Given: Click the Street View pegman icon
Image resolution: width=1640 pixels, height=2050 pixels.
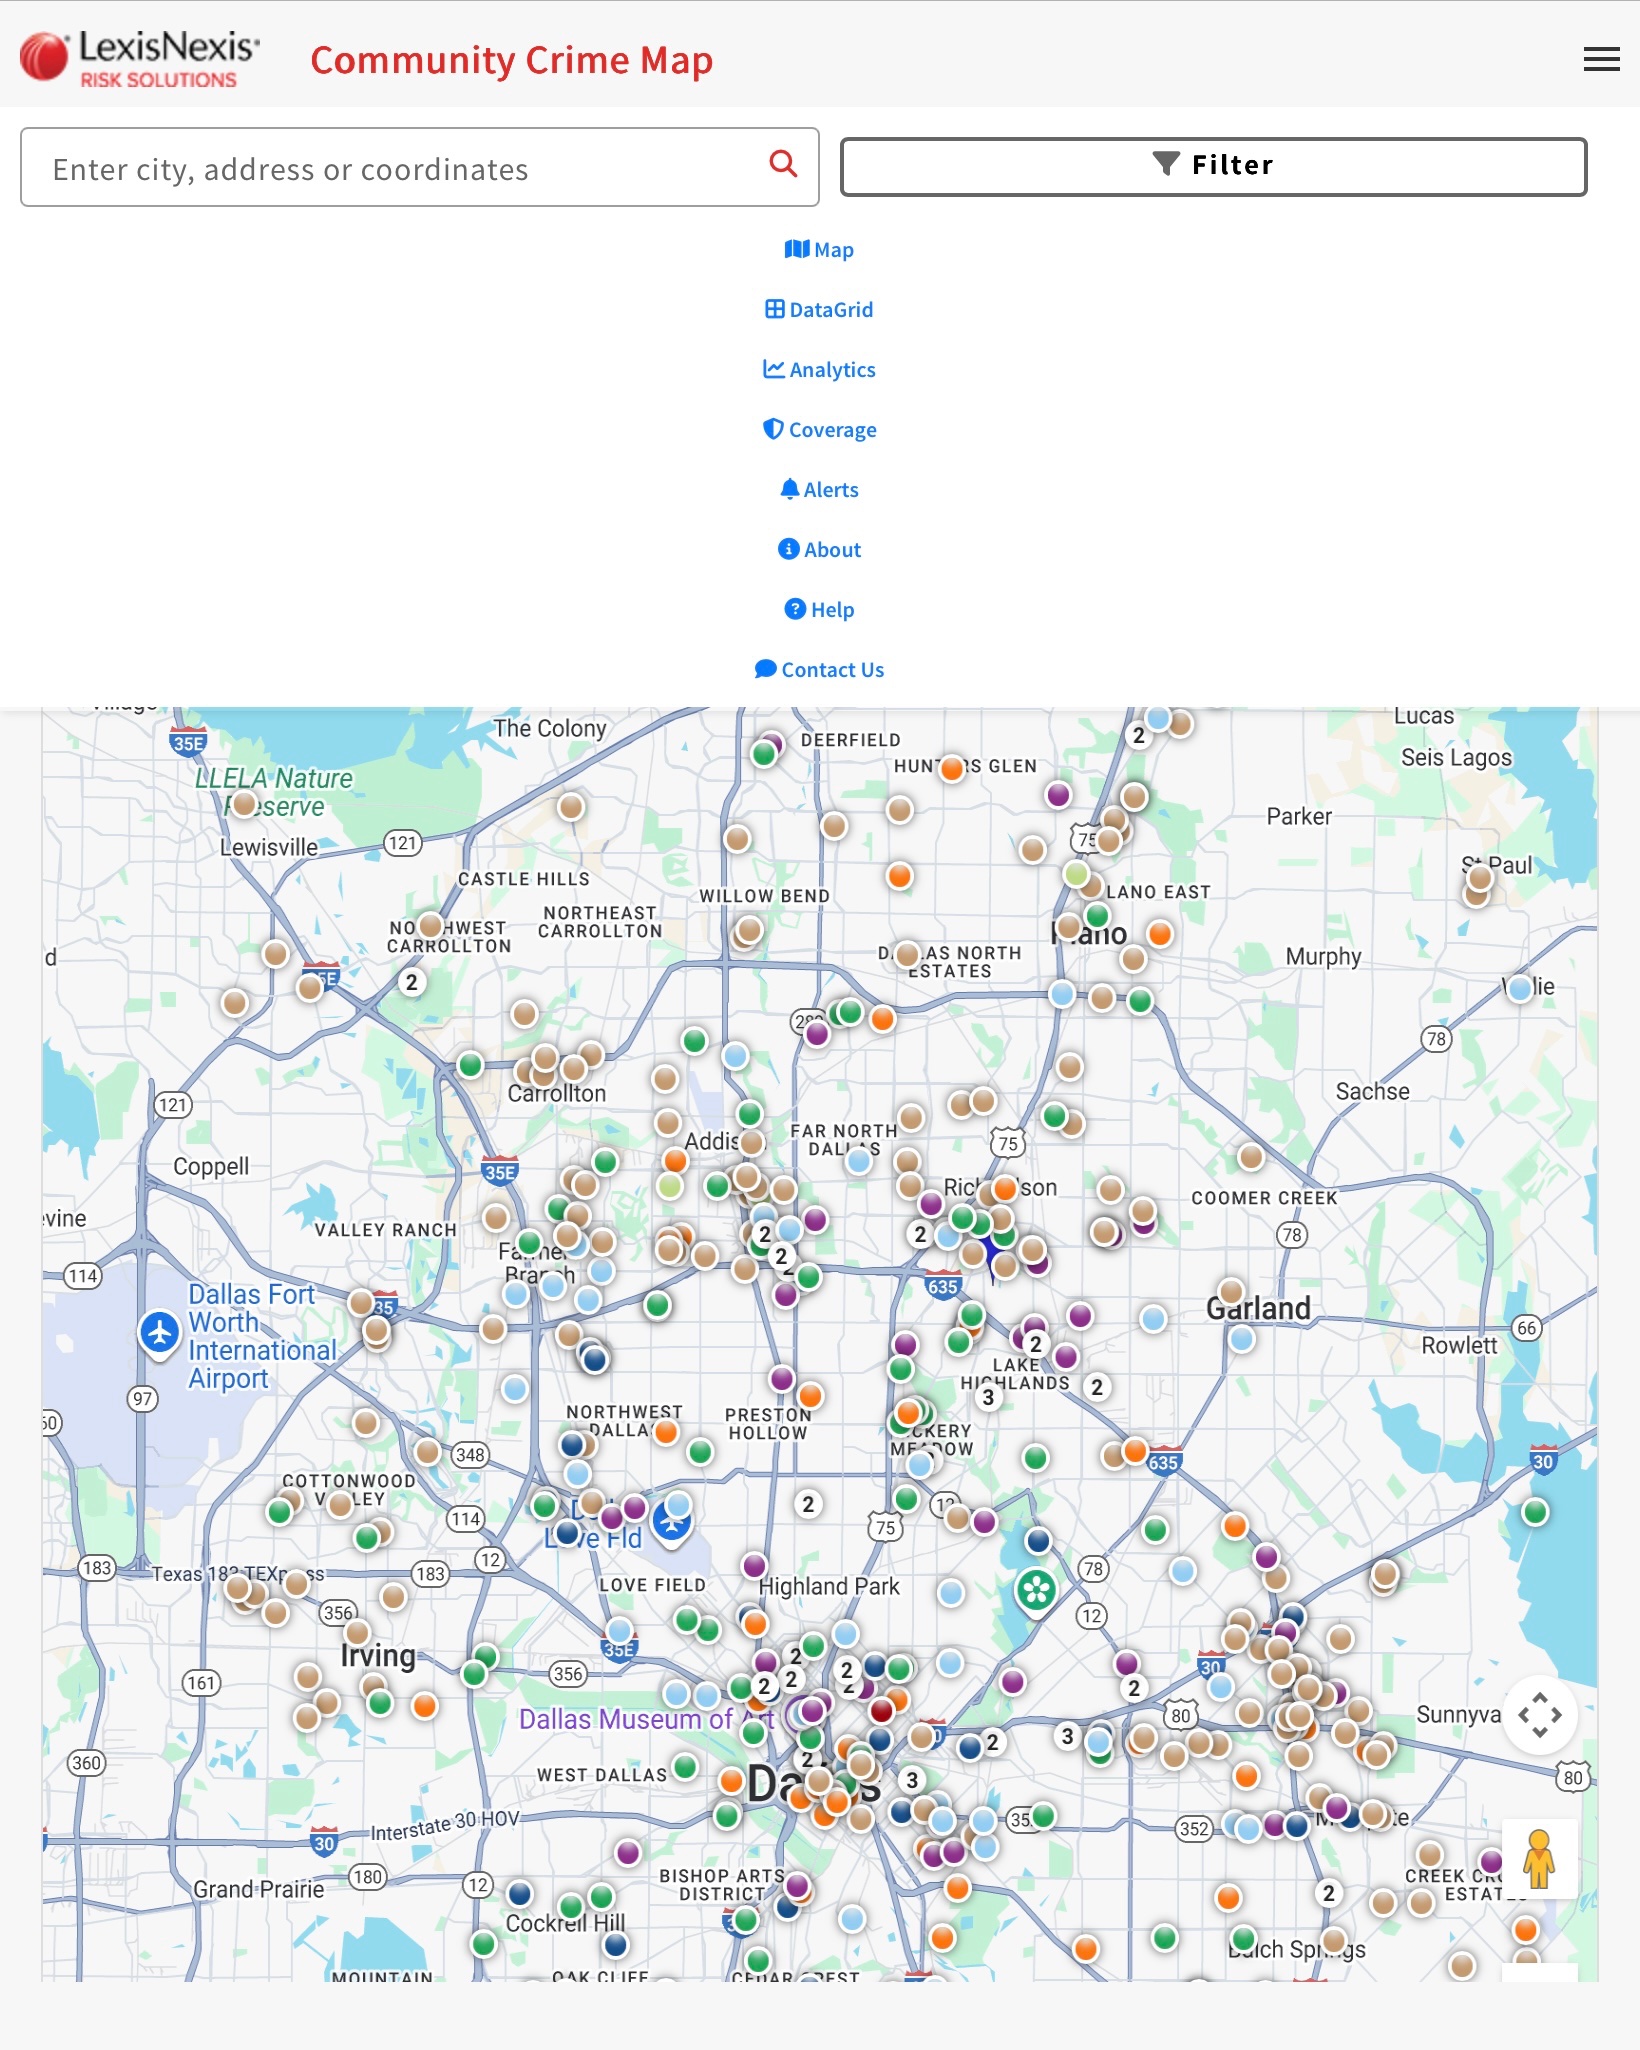Looking at the screenshot, I should pyautogui.click(x=1539, y=1860).
